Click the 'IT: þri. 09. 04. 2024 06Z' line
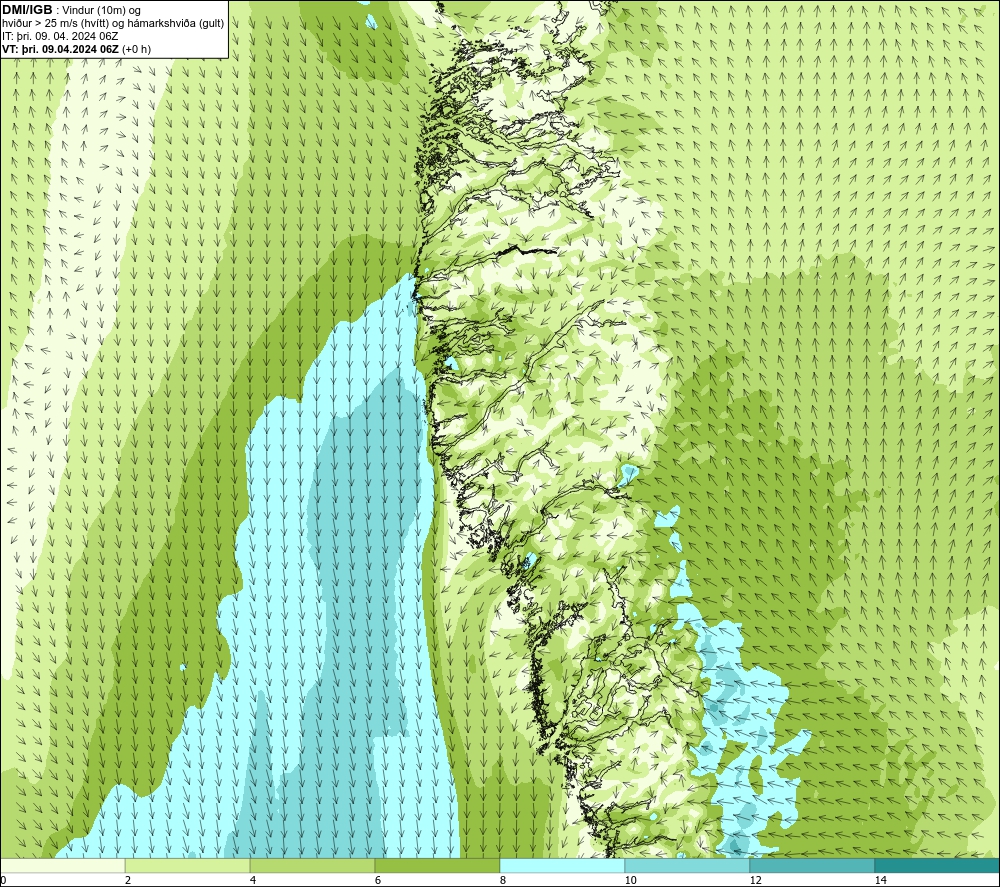Screen dimensions: 1000x887 60,36
